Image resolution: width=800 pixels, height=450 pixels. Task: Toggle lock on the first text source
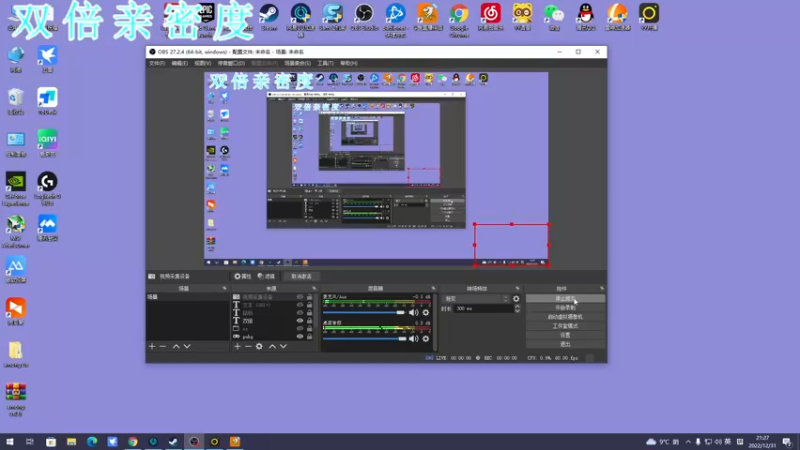tap(309, 305)
